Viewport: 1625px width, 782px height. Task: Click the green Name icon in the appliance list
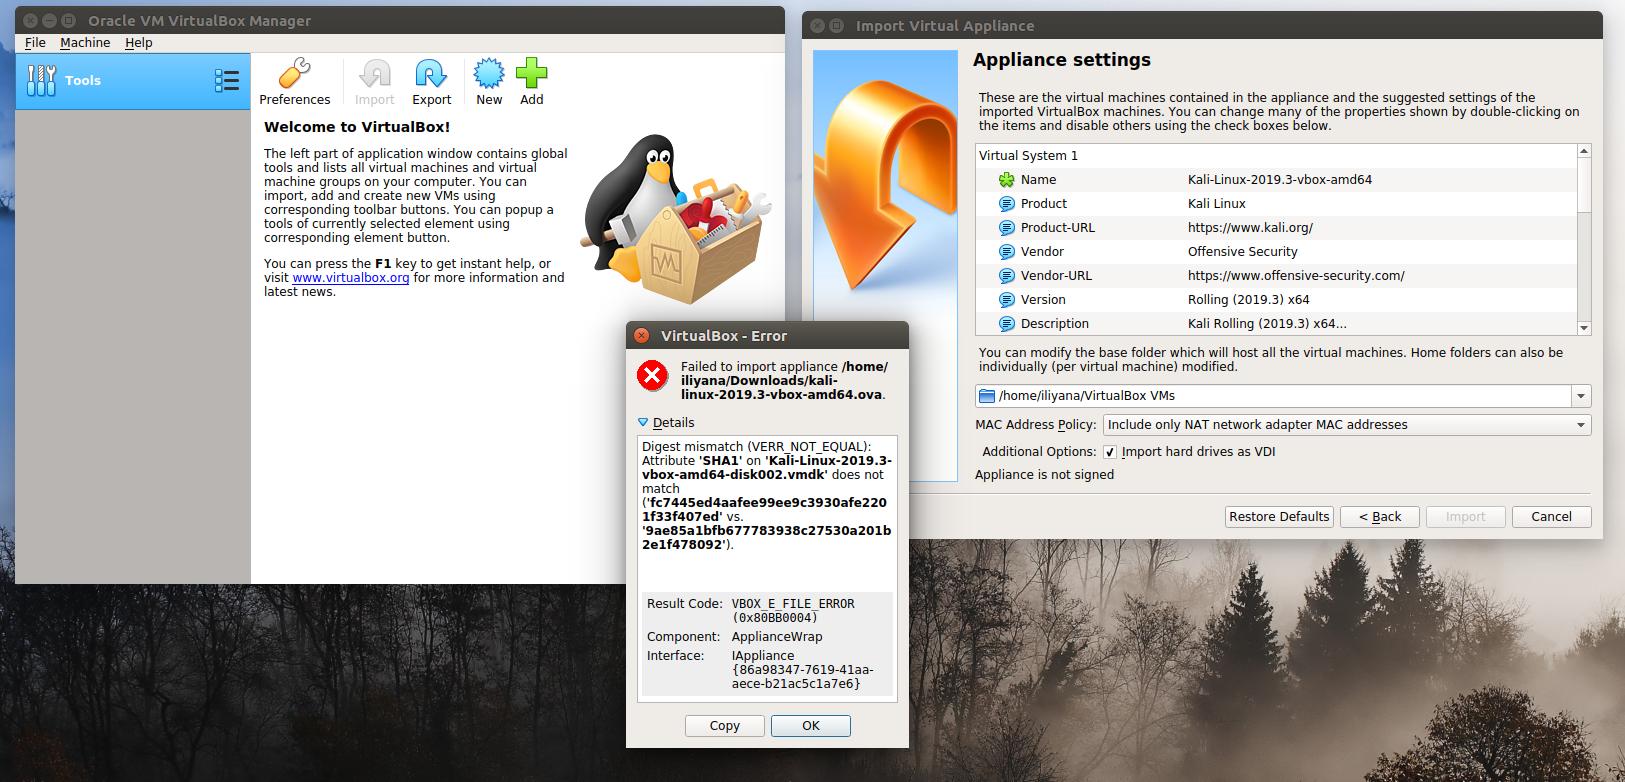tap(1006, 180)
